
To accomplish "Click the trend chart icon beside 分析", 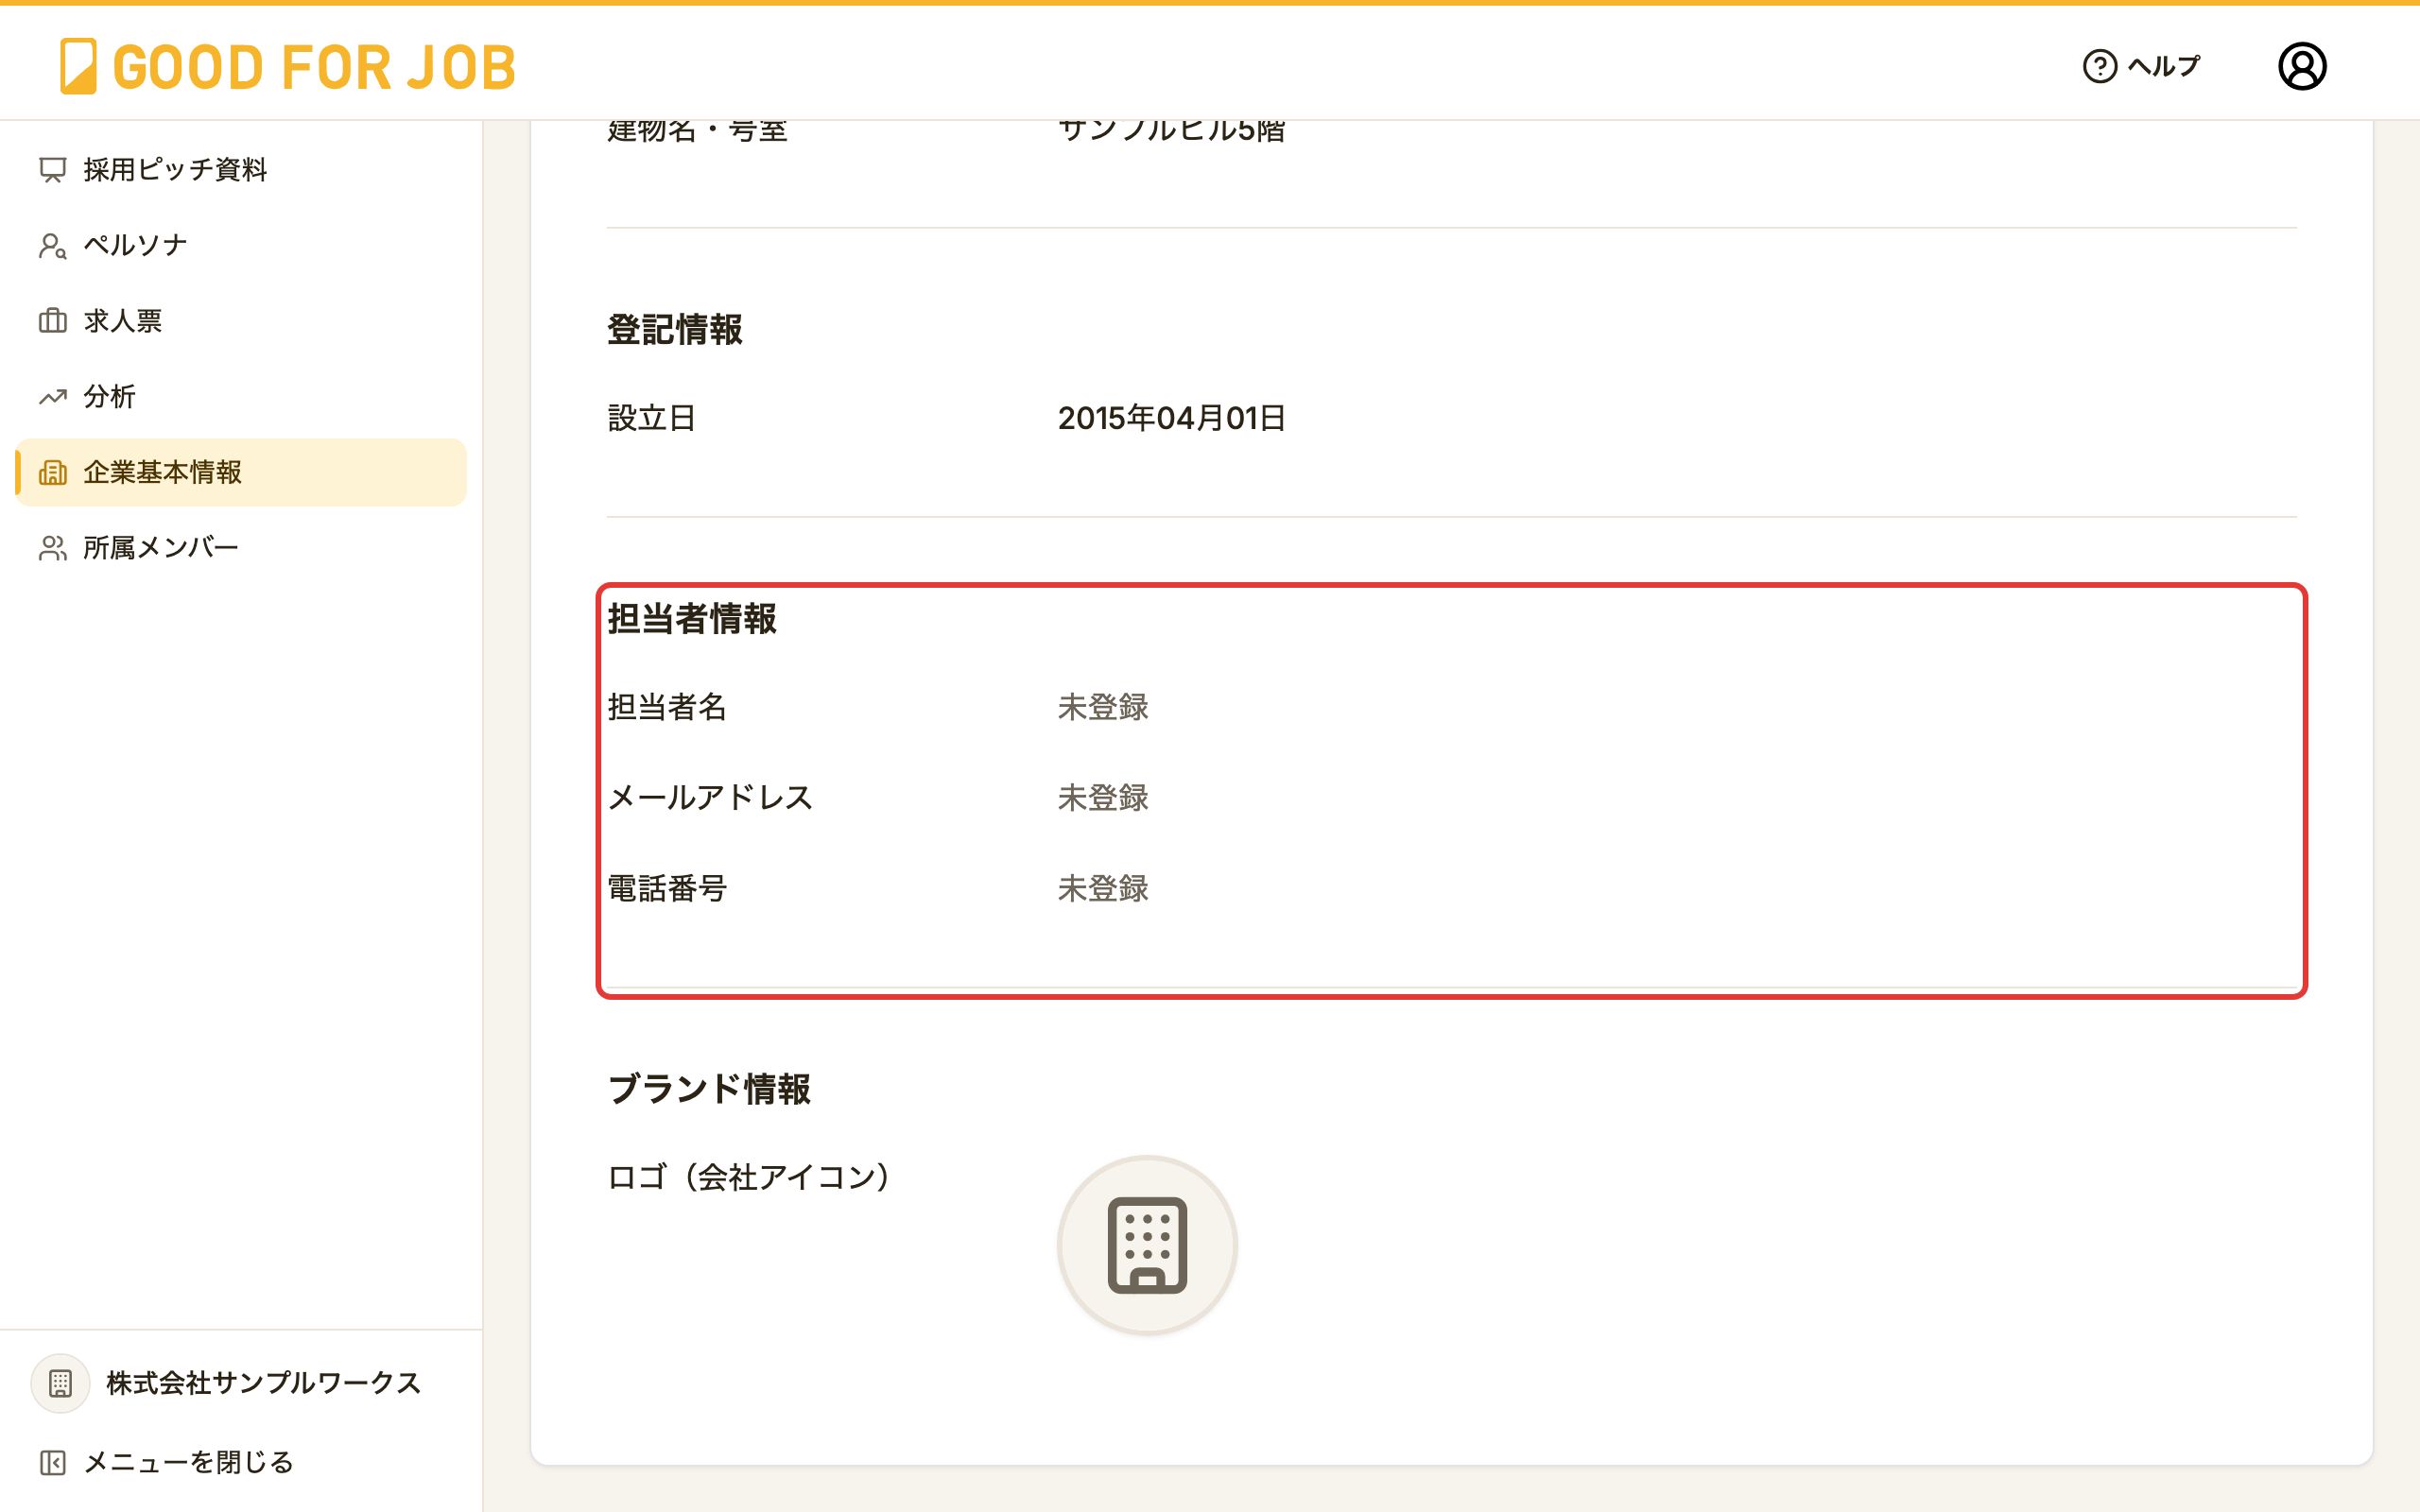I will (53, 397).
